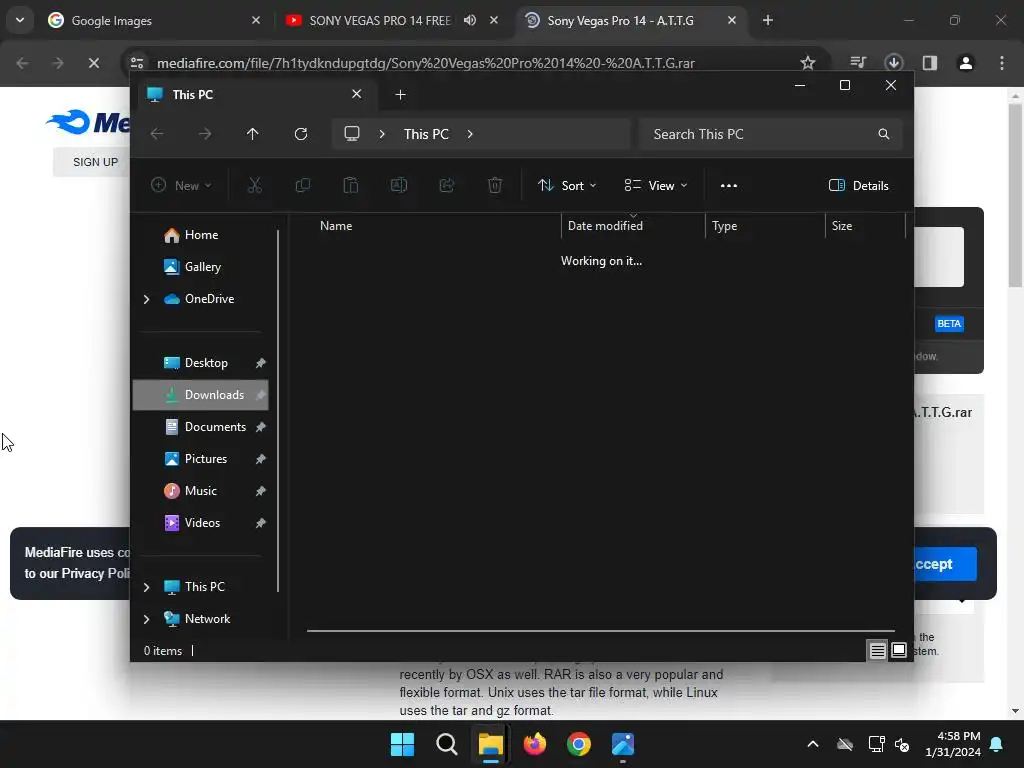The width and height of the screenshot is (1024, 768).
Task: Open the Photos app on taskbar
Action: pos(623,744)
